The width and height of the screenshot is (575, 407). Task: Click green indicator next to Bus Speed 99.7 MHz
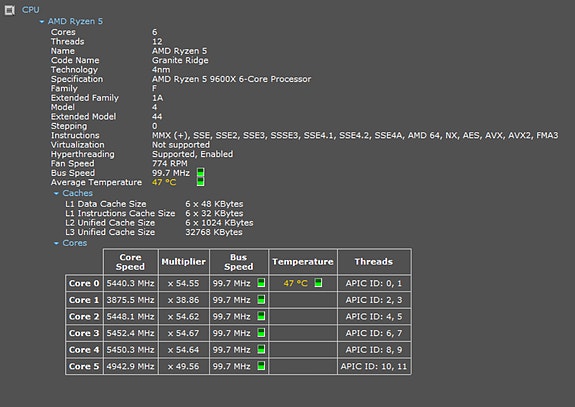(201, 172)
